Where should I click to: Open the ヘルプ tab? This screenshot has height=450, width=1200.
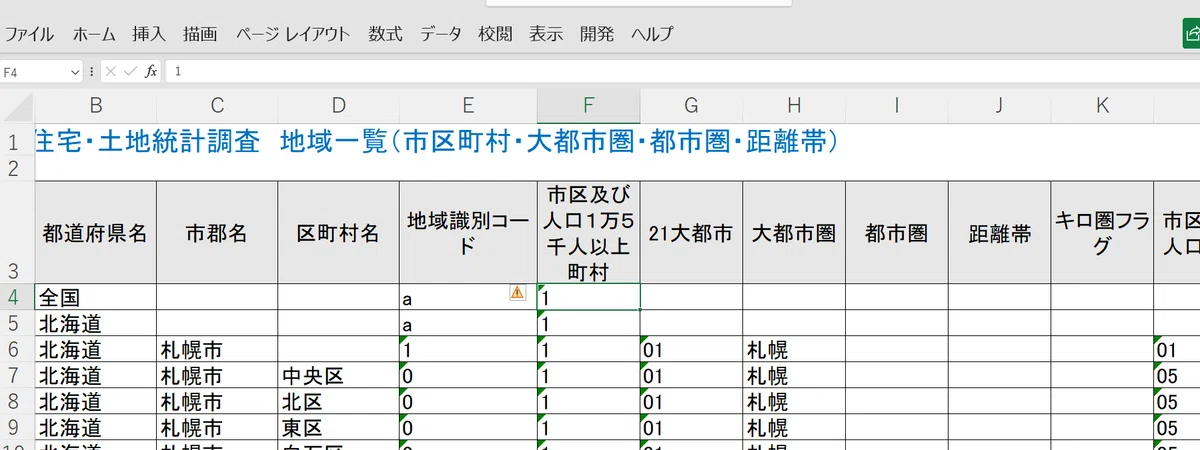tap(652, 34)
